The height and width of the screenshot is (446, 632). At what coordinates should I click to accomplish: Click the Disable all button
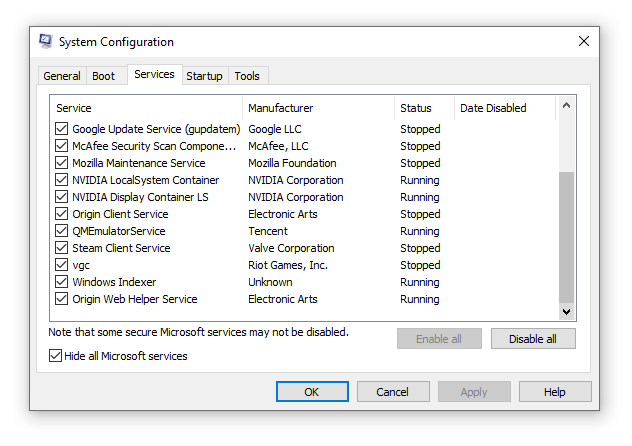point(533,339)
